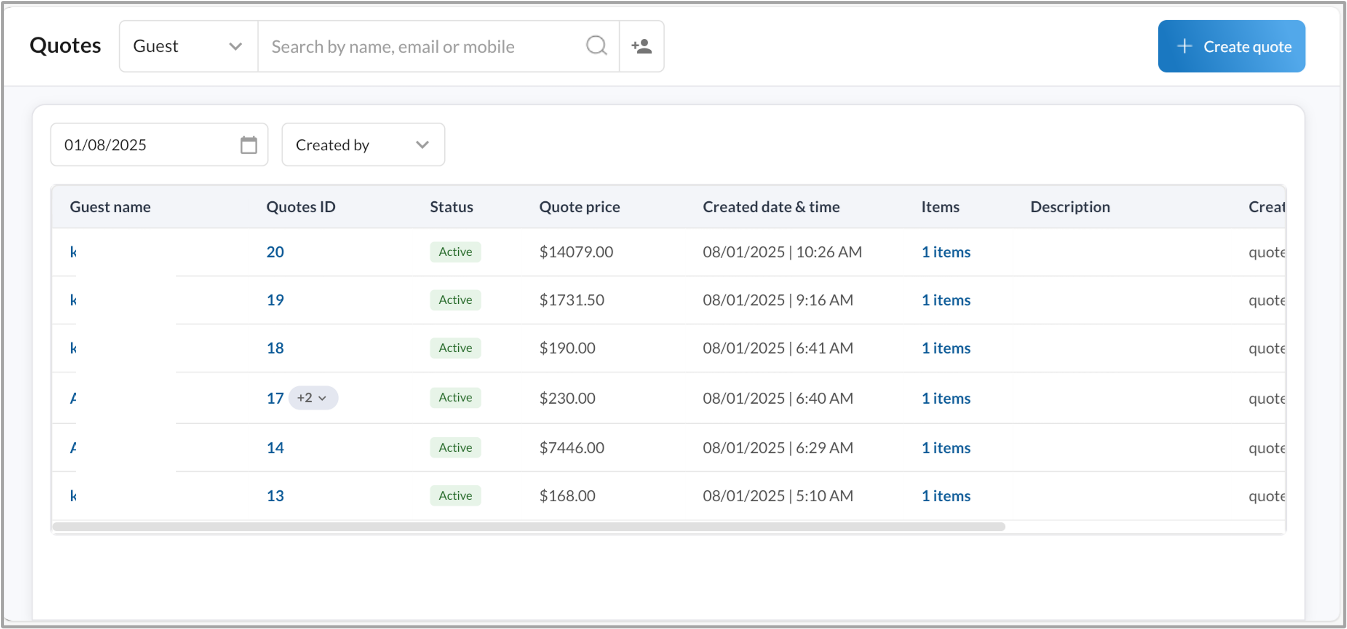Click the 08/01/2025 | 6:29 AM timestamp
This screenshot has height=629, width=1347.
click(x=778, y=448)
